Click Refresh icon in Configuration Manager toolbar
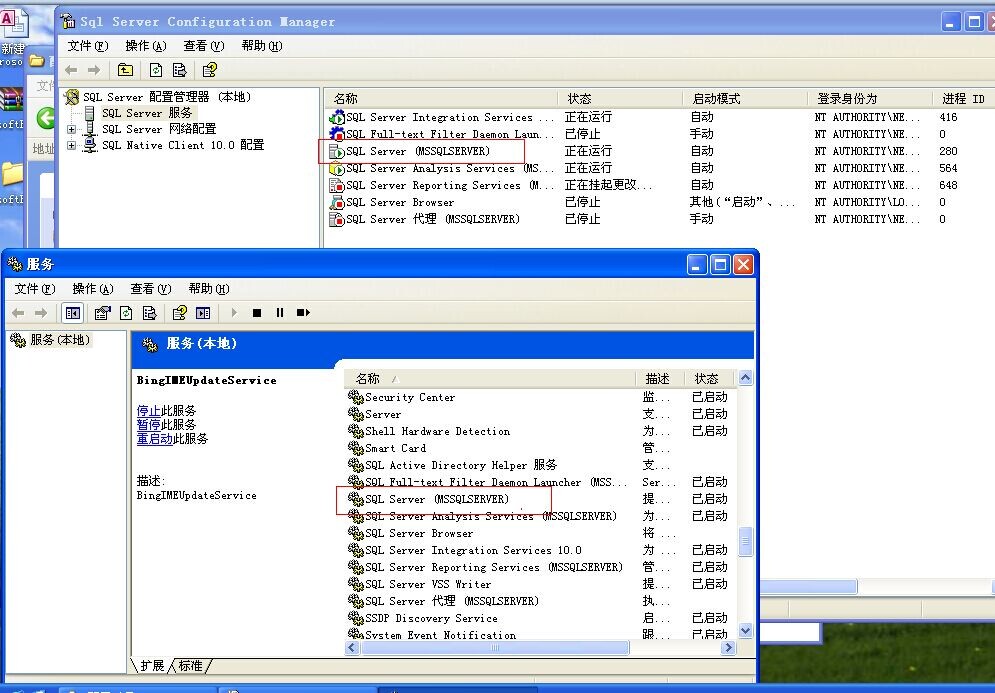The width and height of the screenshot is (995, 693). click(x=155, y=70)
